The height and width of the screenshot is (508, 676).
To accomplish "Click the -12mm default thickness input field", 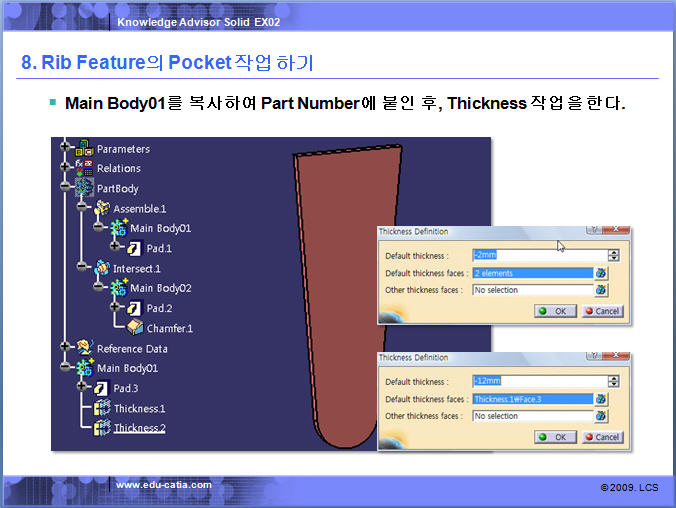I will point(539,381).
